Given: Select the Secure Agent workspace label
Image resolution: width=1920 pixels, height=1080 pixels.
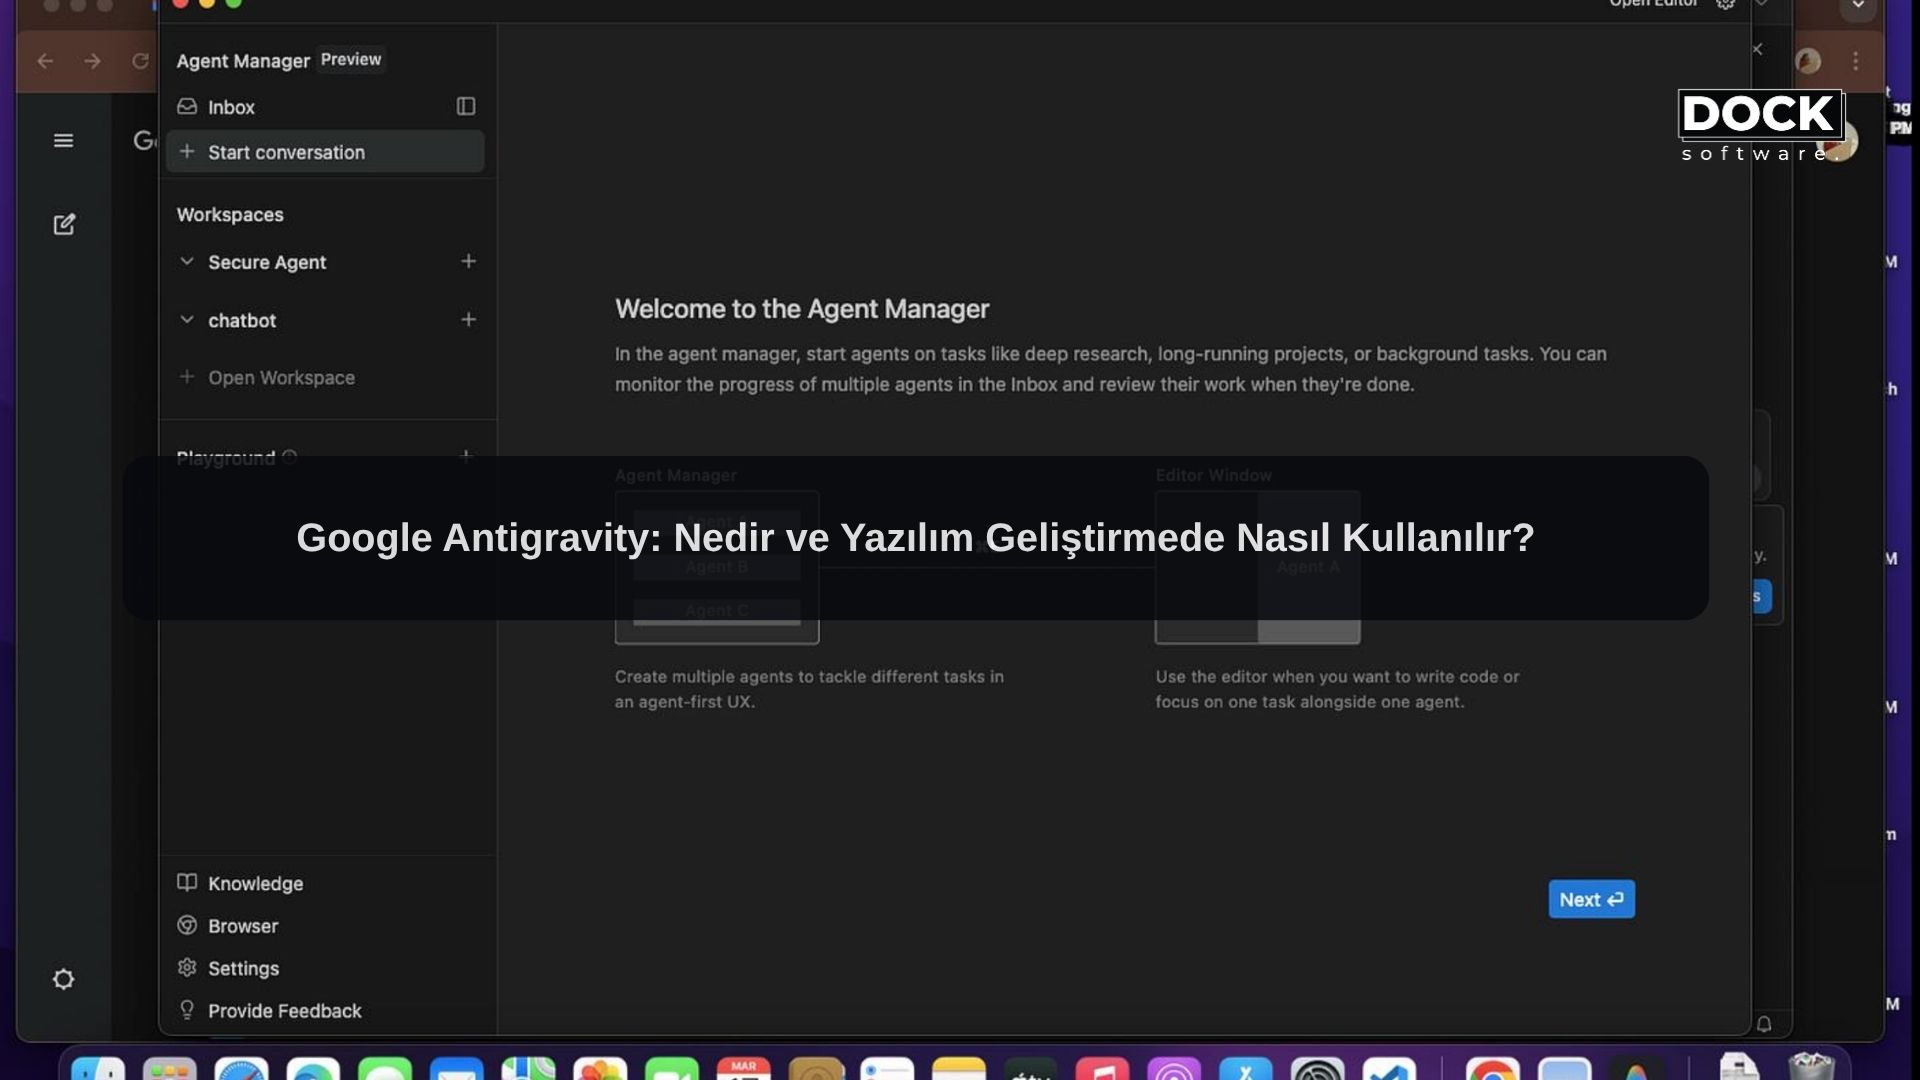Looking at the screenshot, I should [x=267, y=262].
